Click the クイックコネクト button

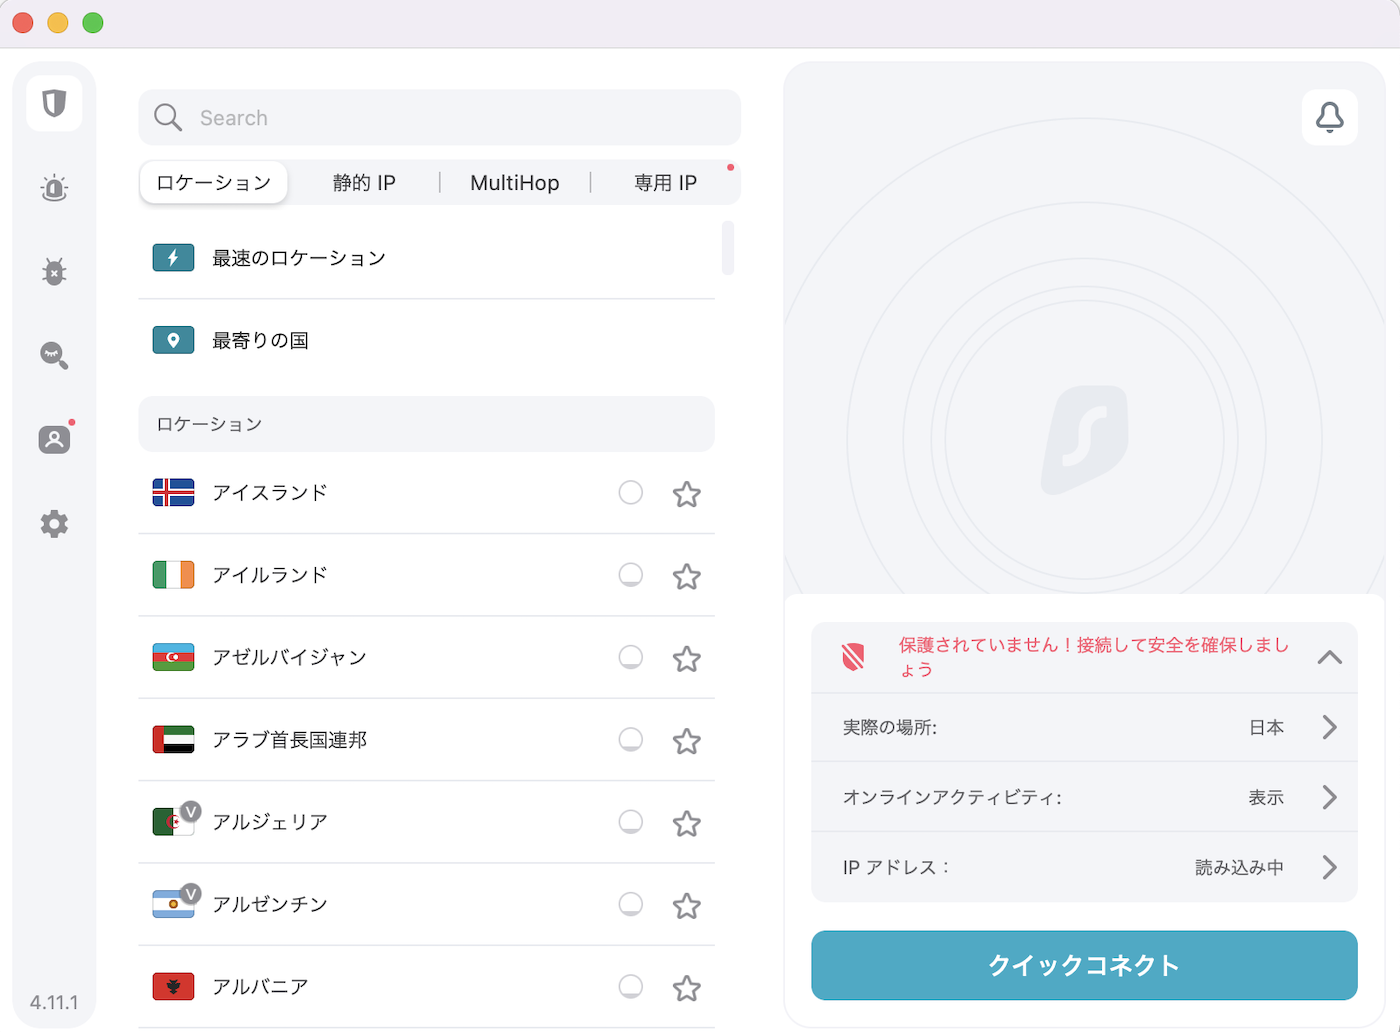pos(1084,965)
